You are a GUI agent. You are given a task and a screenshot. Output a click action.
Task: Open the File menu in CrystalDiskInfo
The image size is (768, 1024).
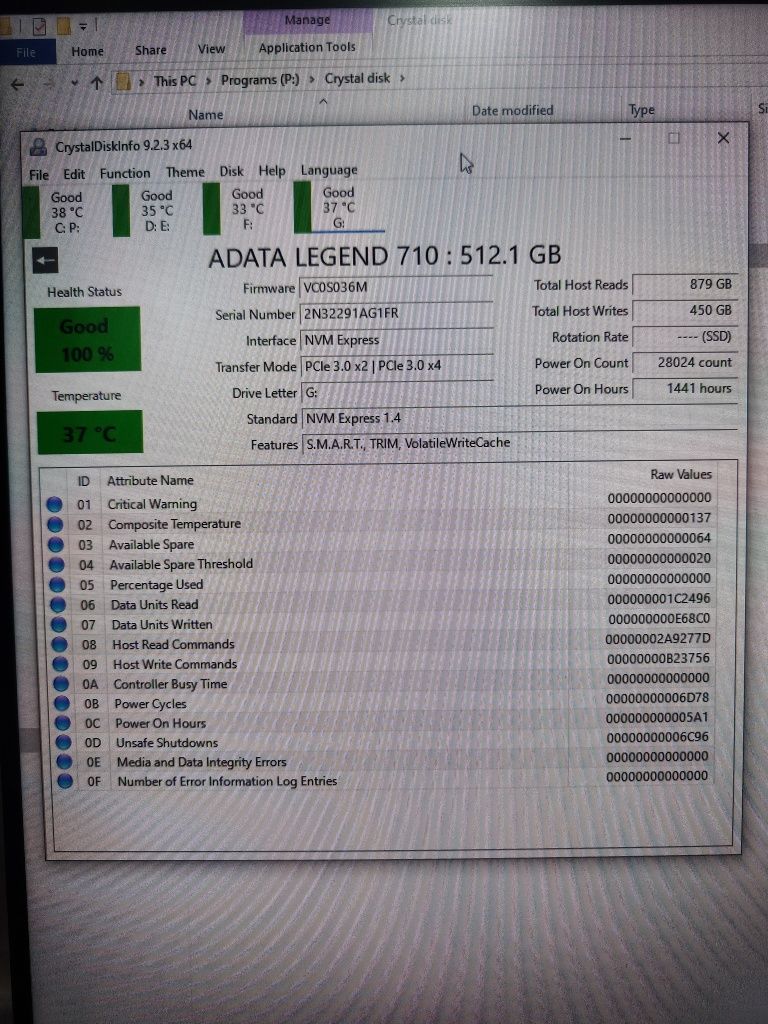point(39,174)
